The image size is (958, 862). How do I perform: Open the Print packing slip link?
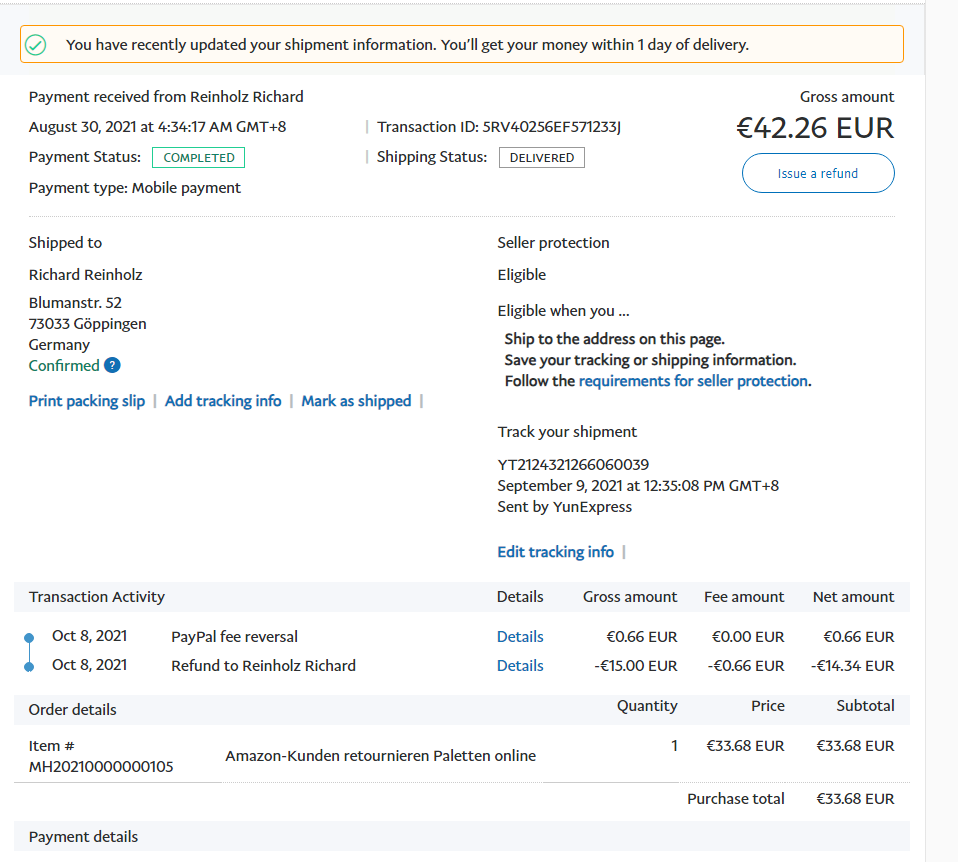point(87,401)
